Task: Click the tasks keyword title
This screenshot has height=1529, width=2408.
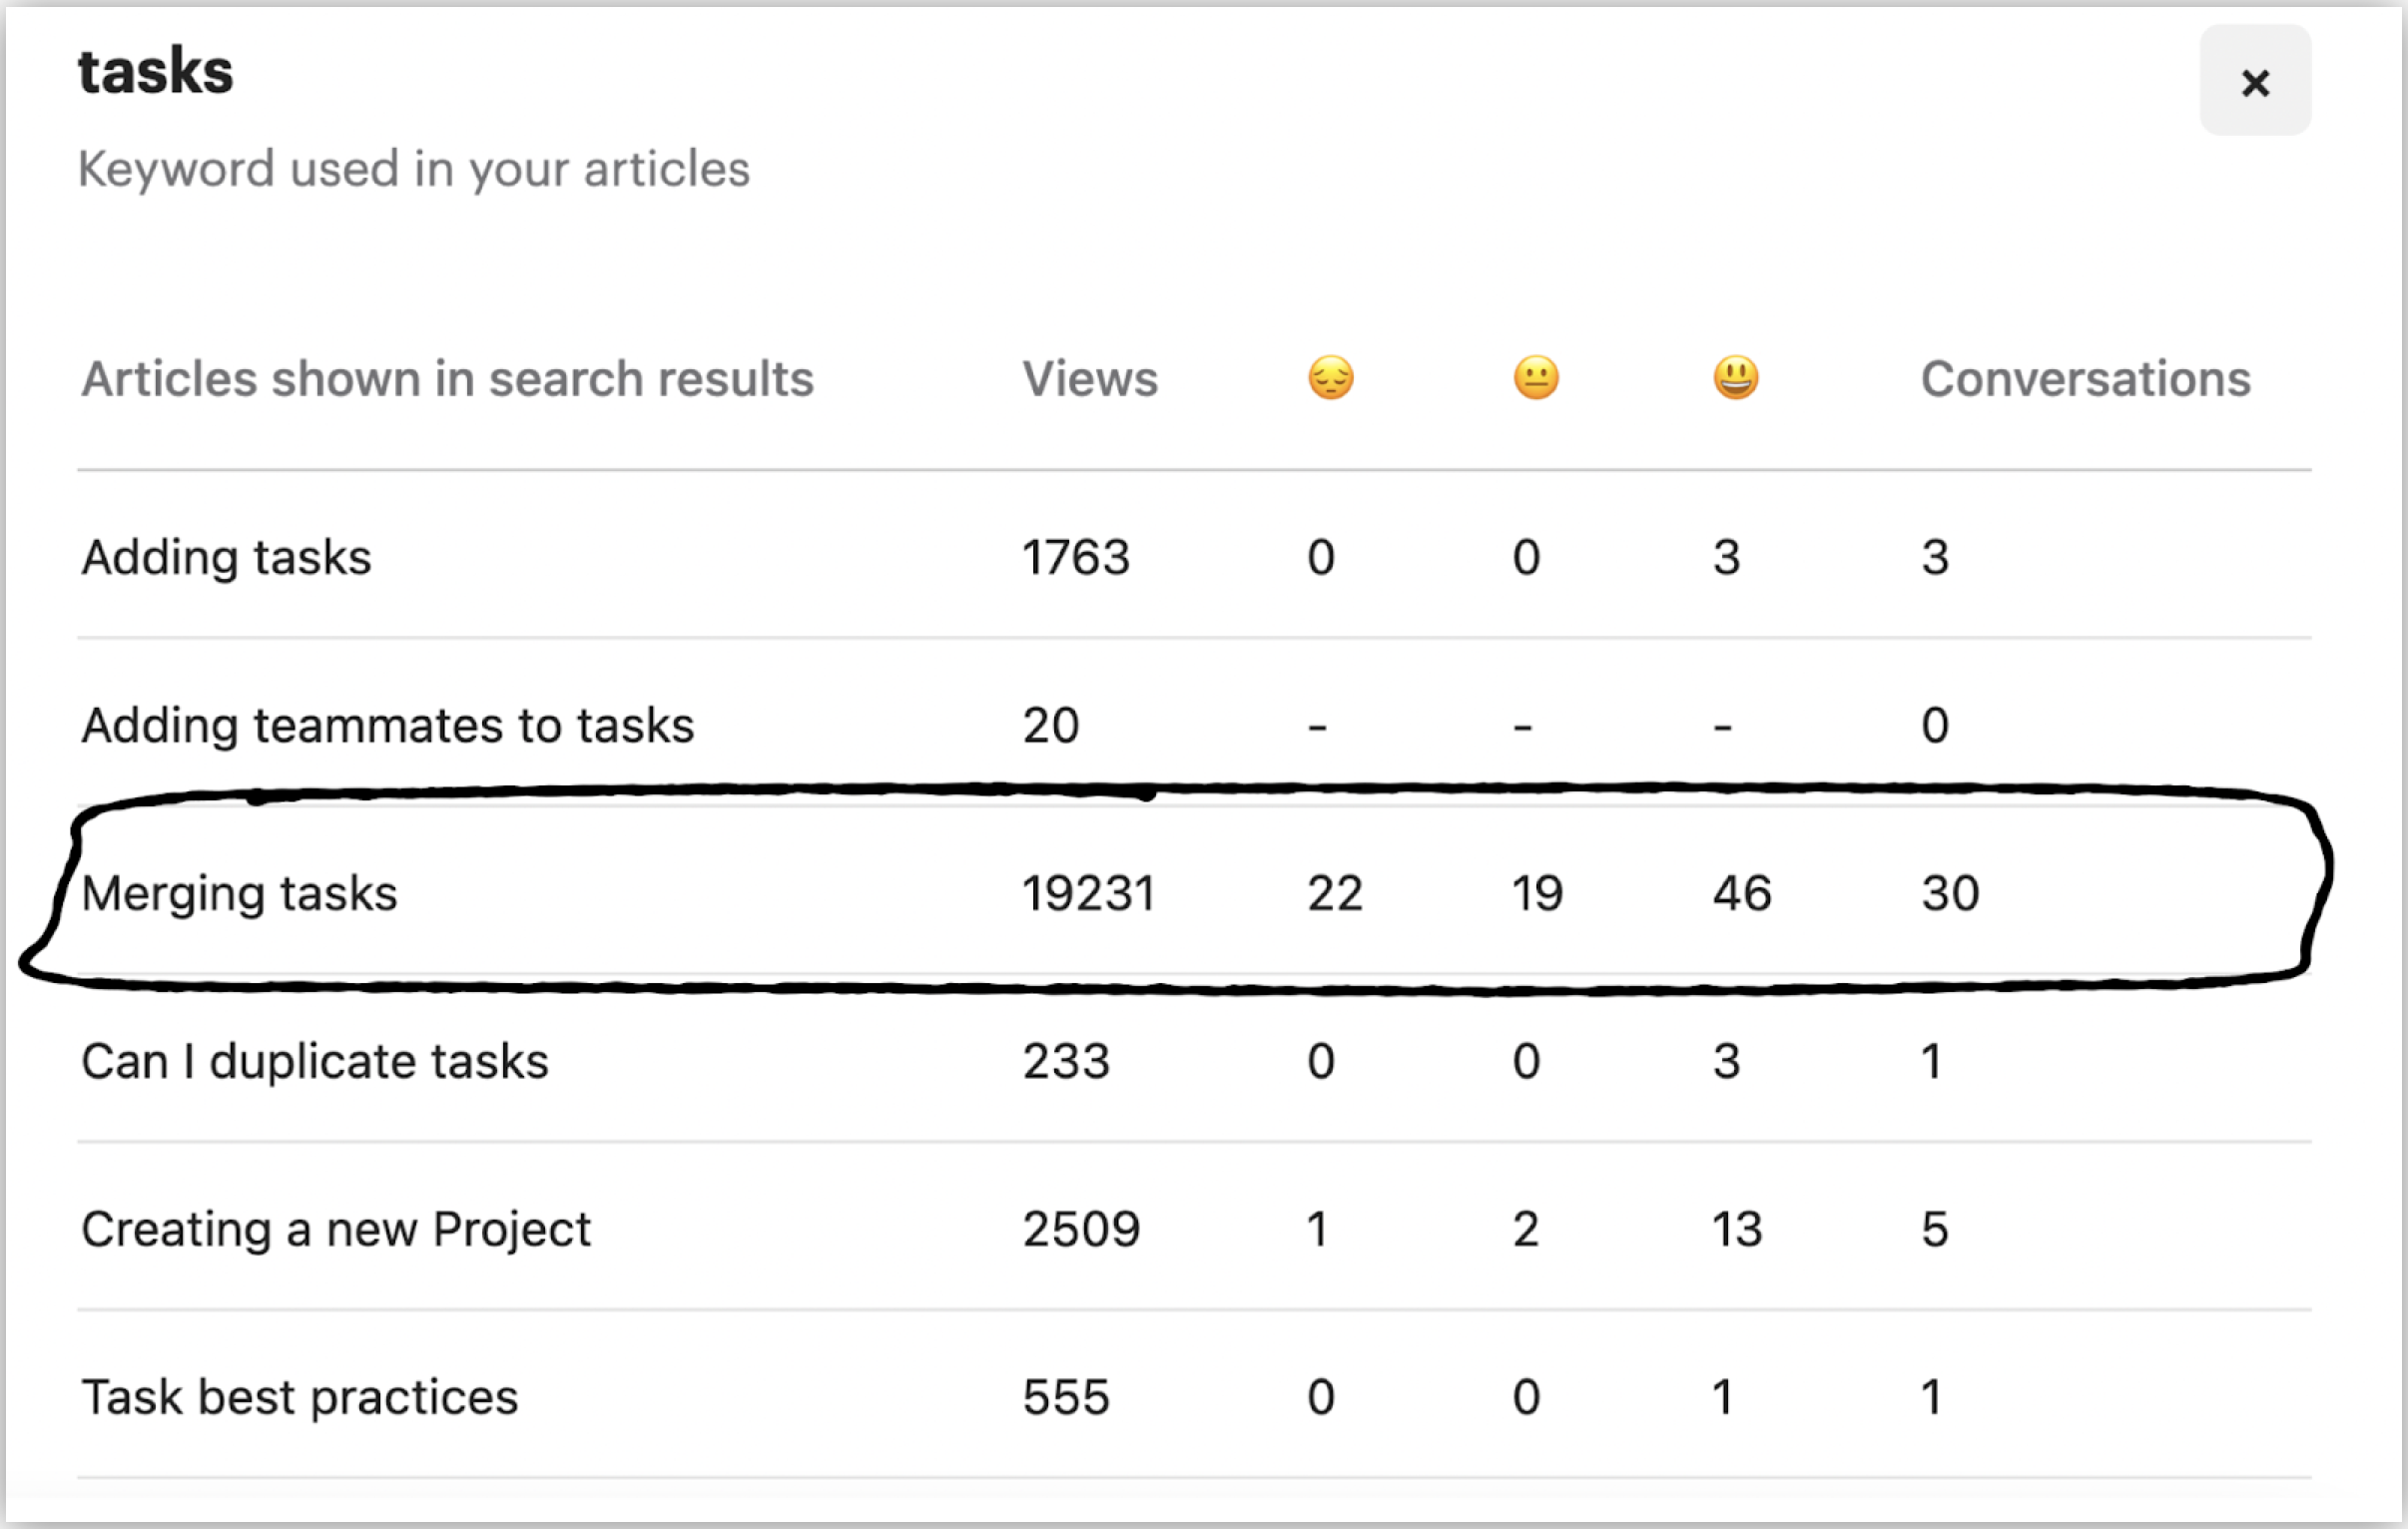Action: pos(156,71)
